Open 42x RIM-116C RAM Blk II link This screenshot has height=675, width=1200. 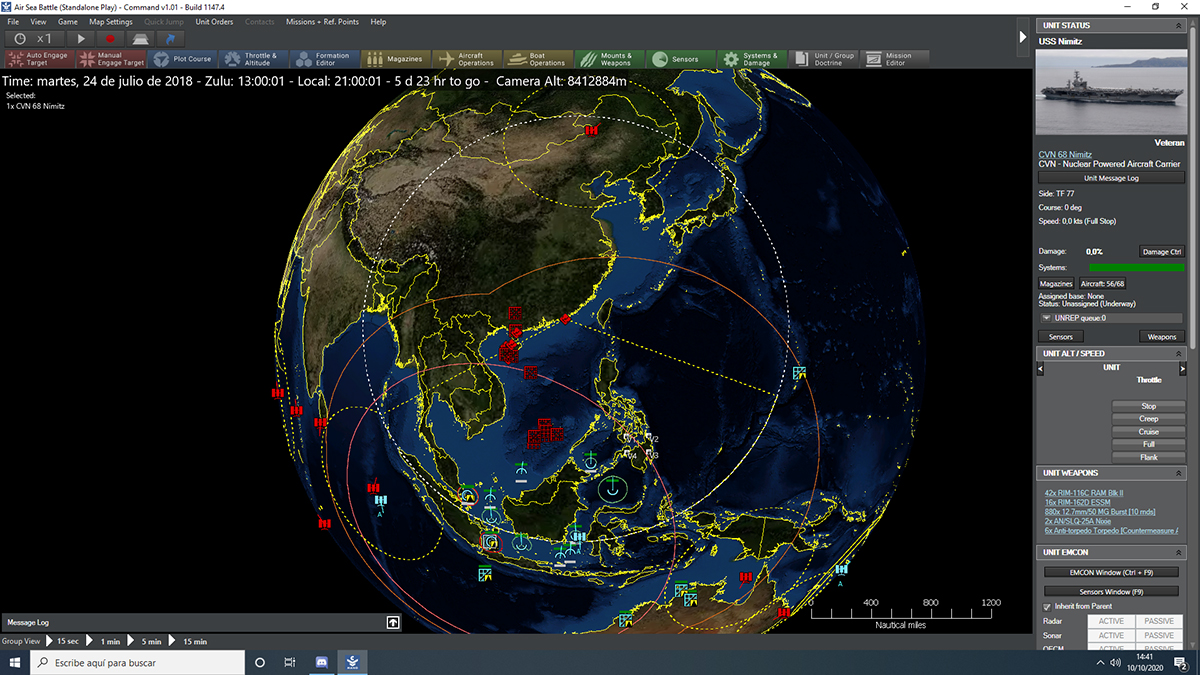[x=1084, y=493]
